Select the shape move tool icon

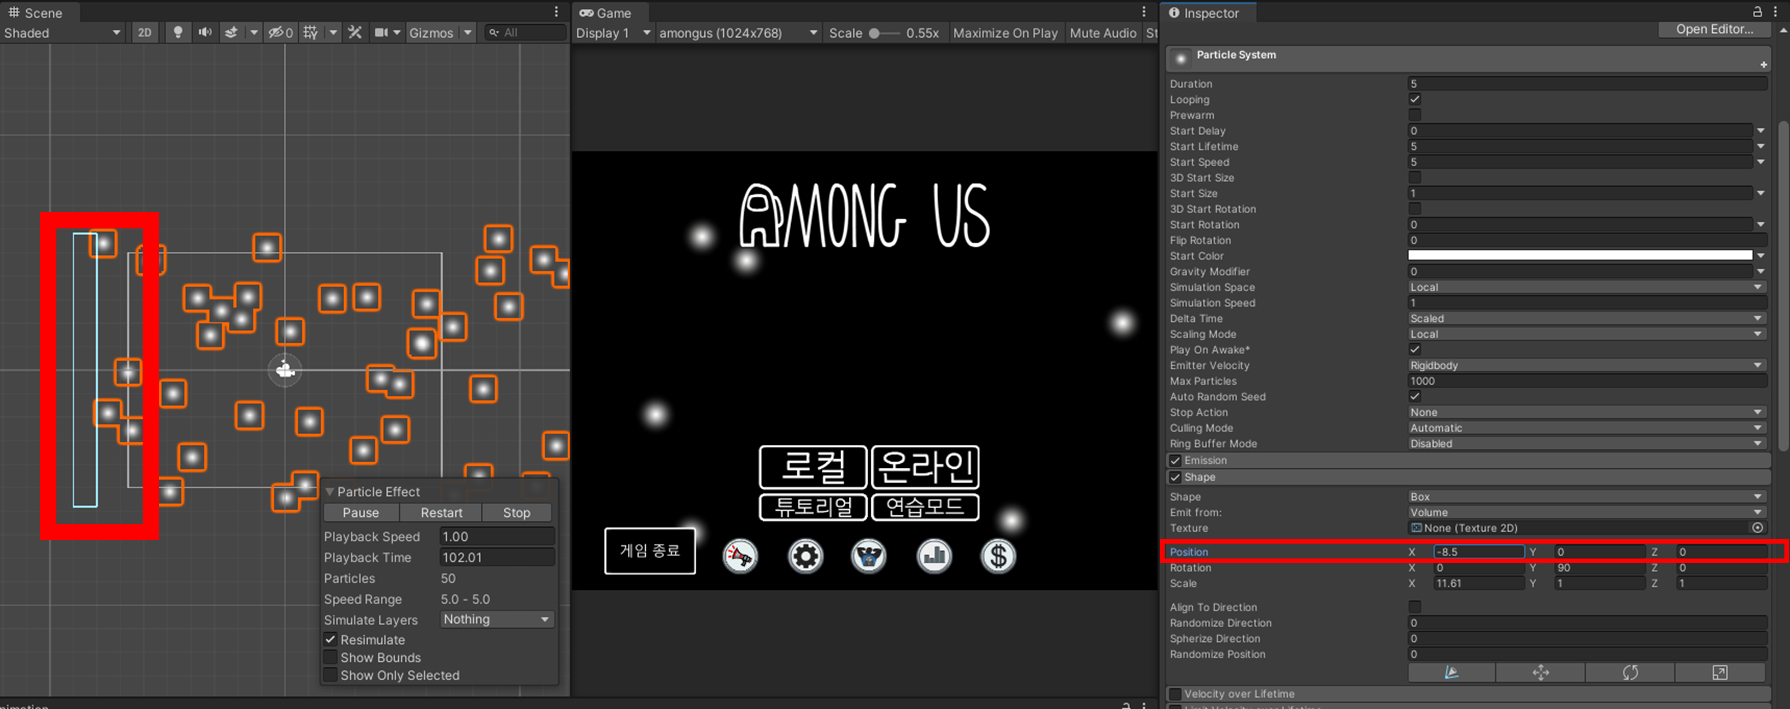coord(1541,673)
